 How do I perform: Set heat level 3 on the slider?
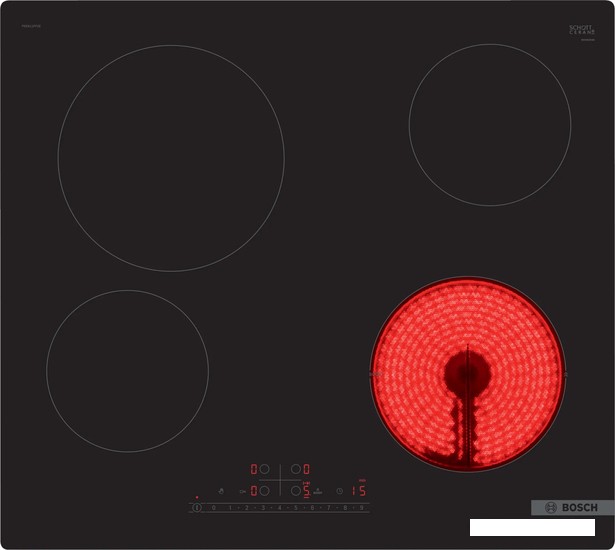pos(263,508)
